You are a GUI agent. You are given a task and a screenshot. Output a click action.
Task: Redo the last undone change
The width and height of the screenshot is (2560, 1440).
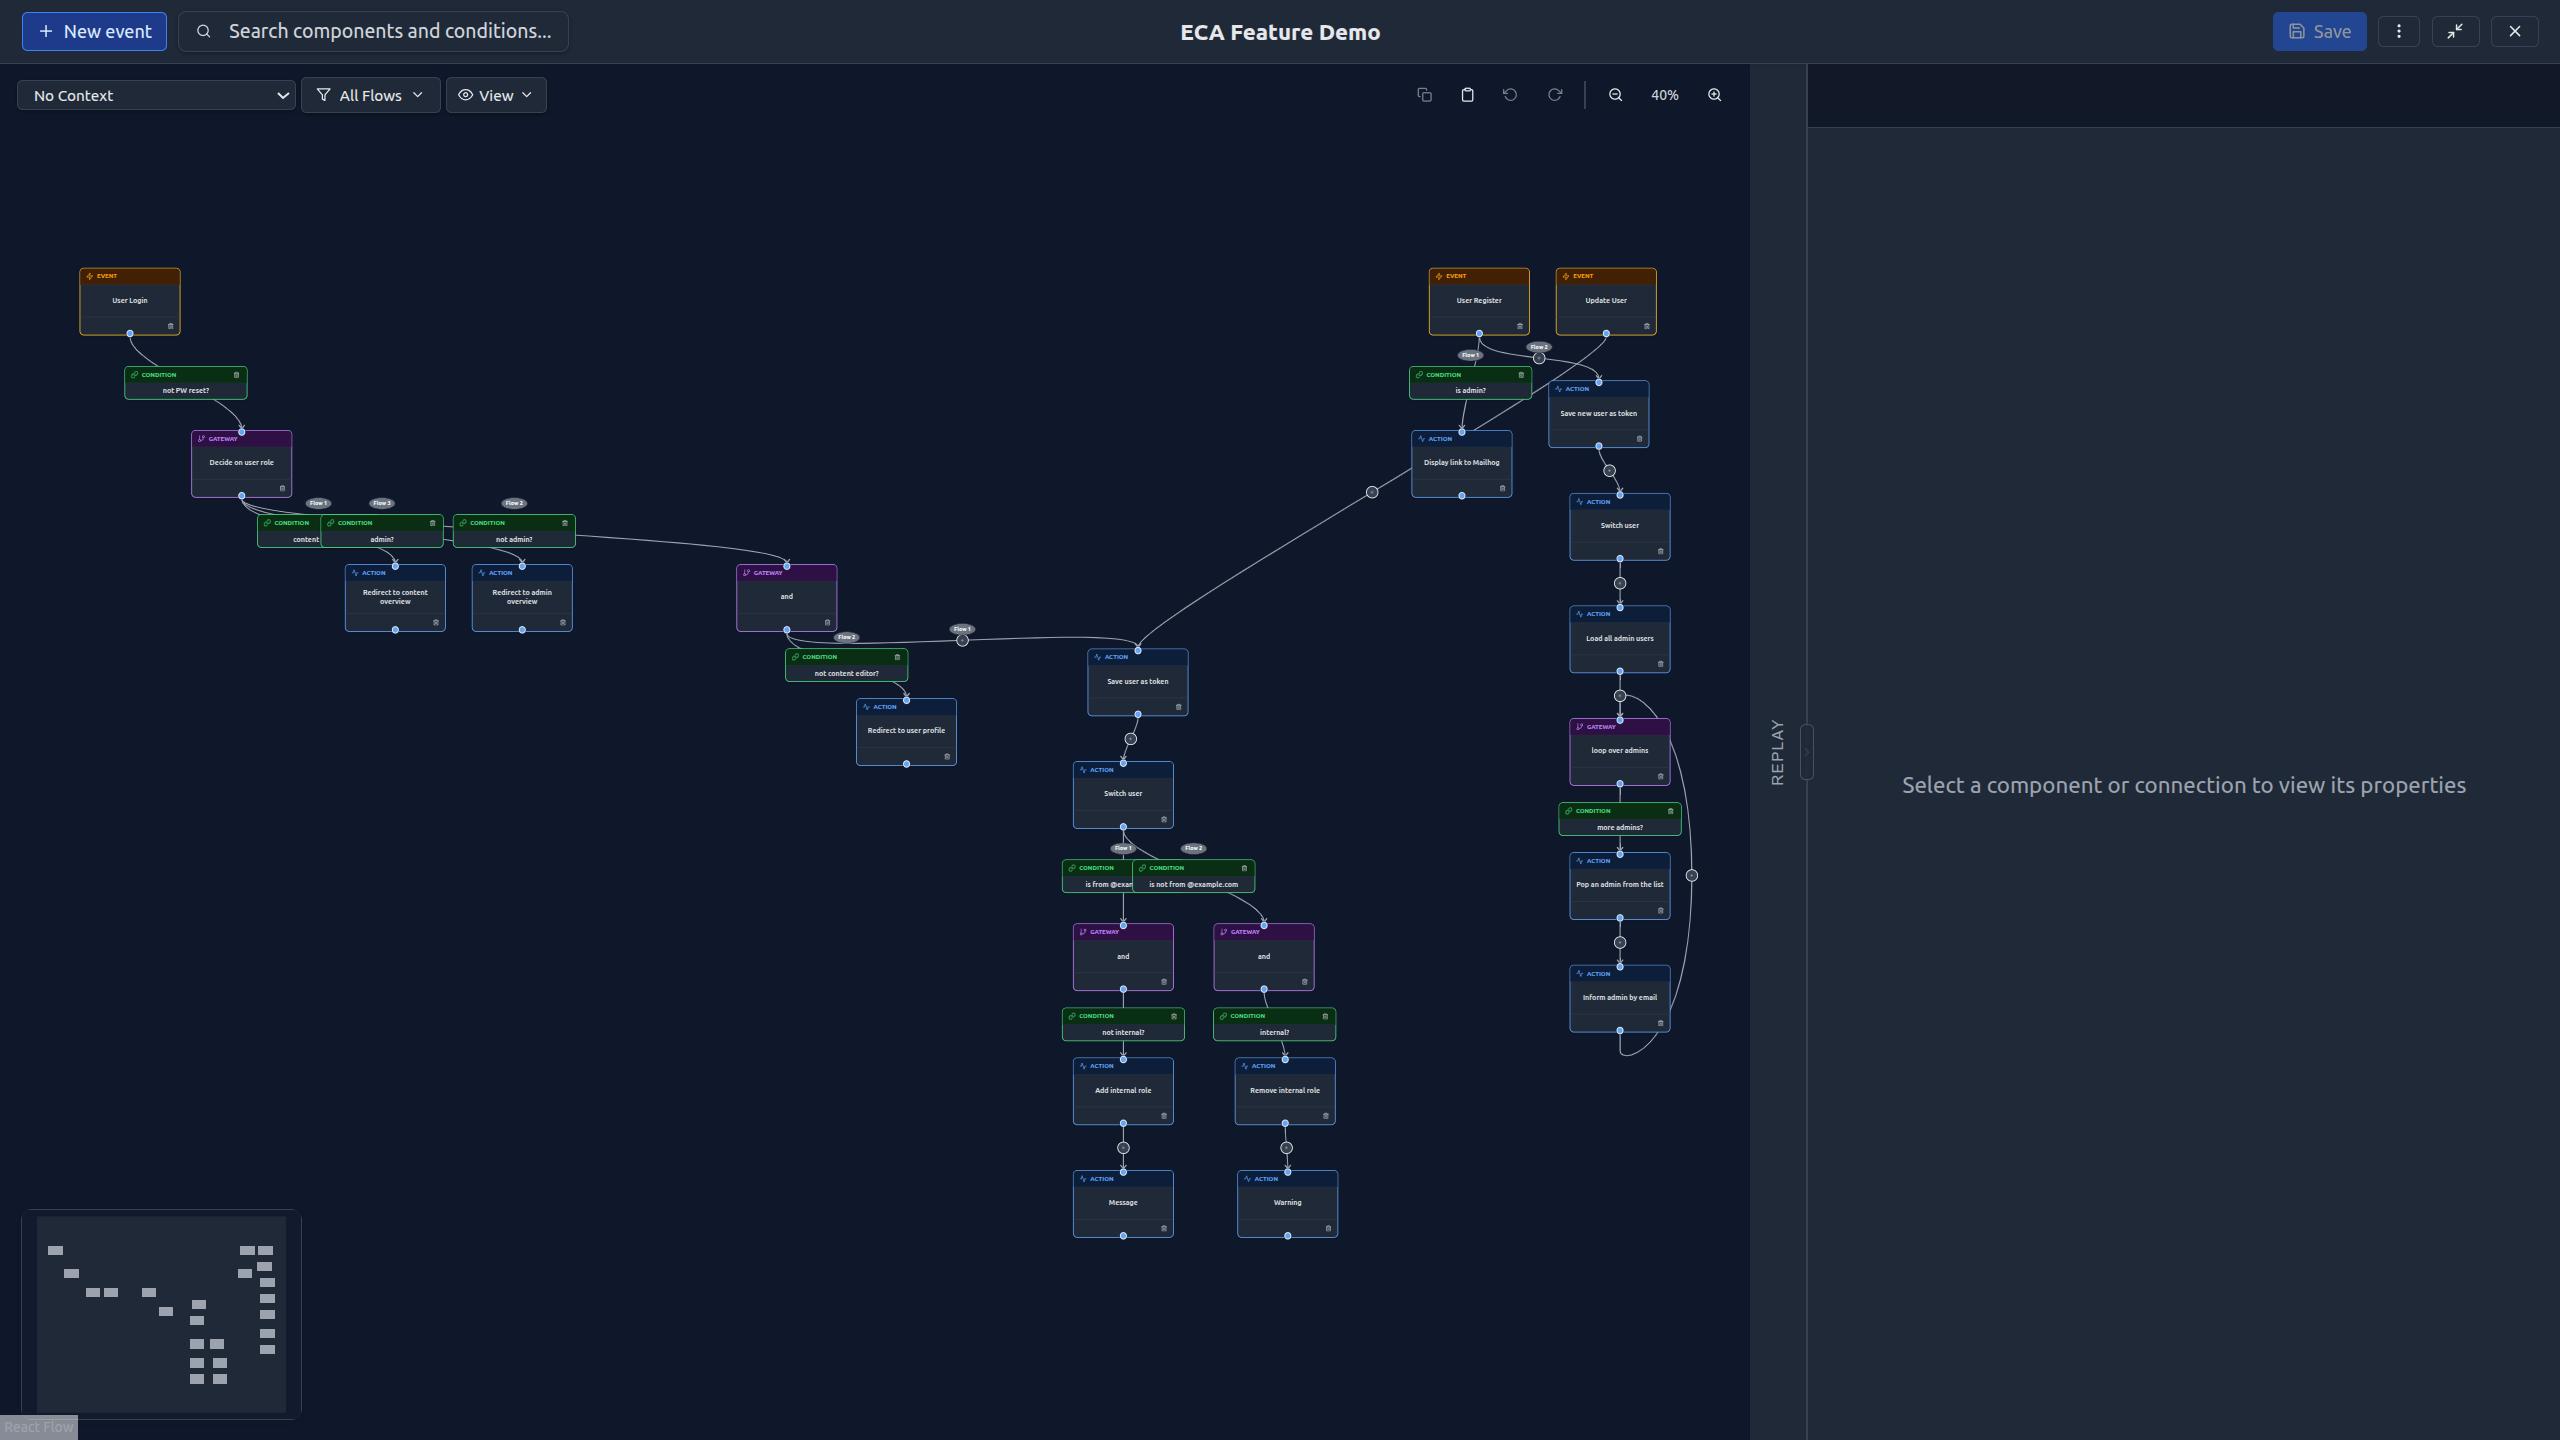tap(1554, 95)
